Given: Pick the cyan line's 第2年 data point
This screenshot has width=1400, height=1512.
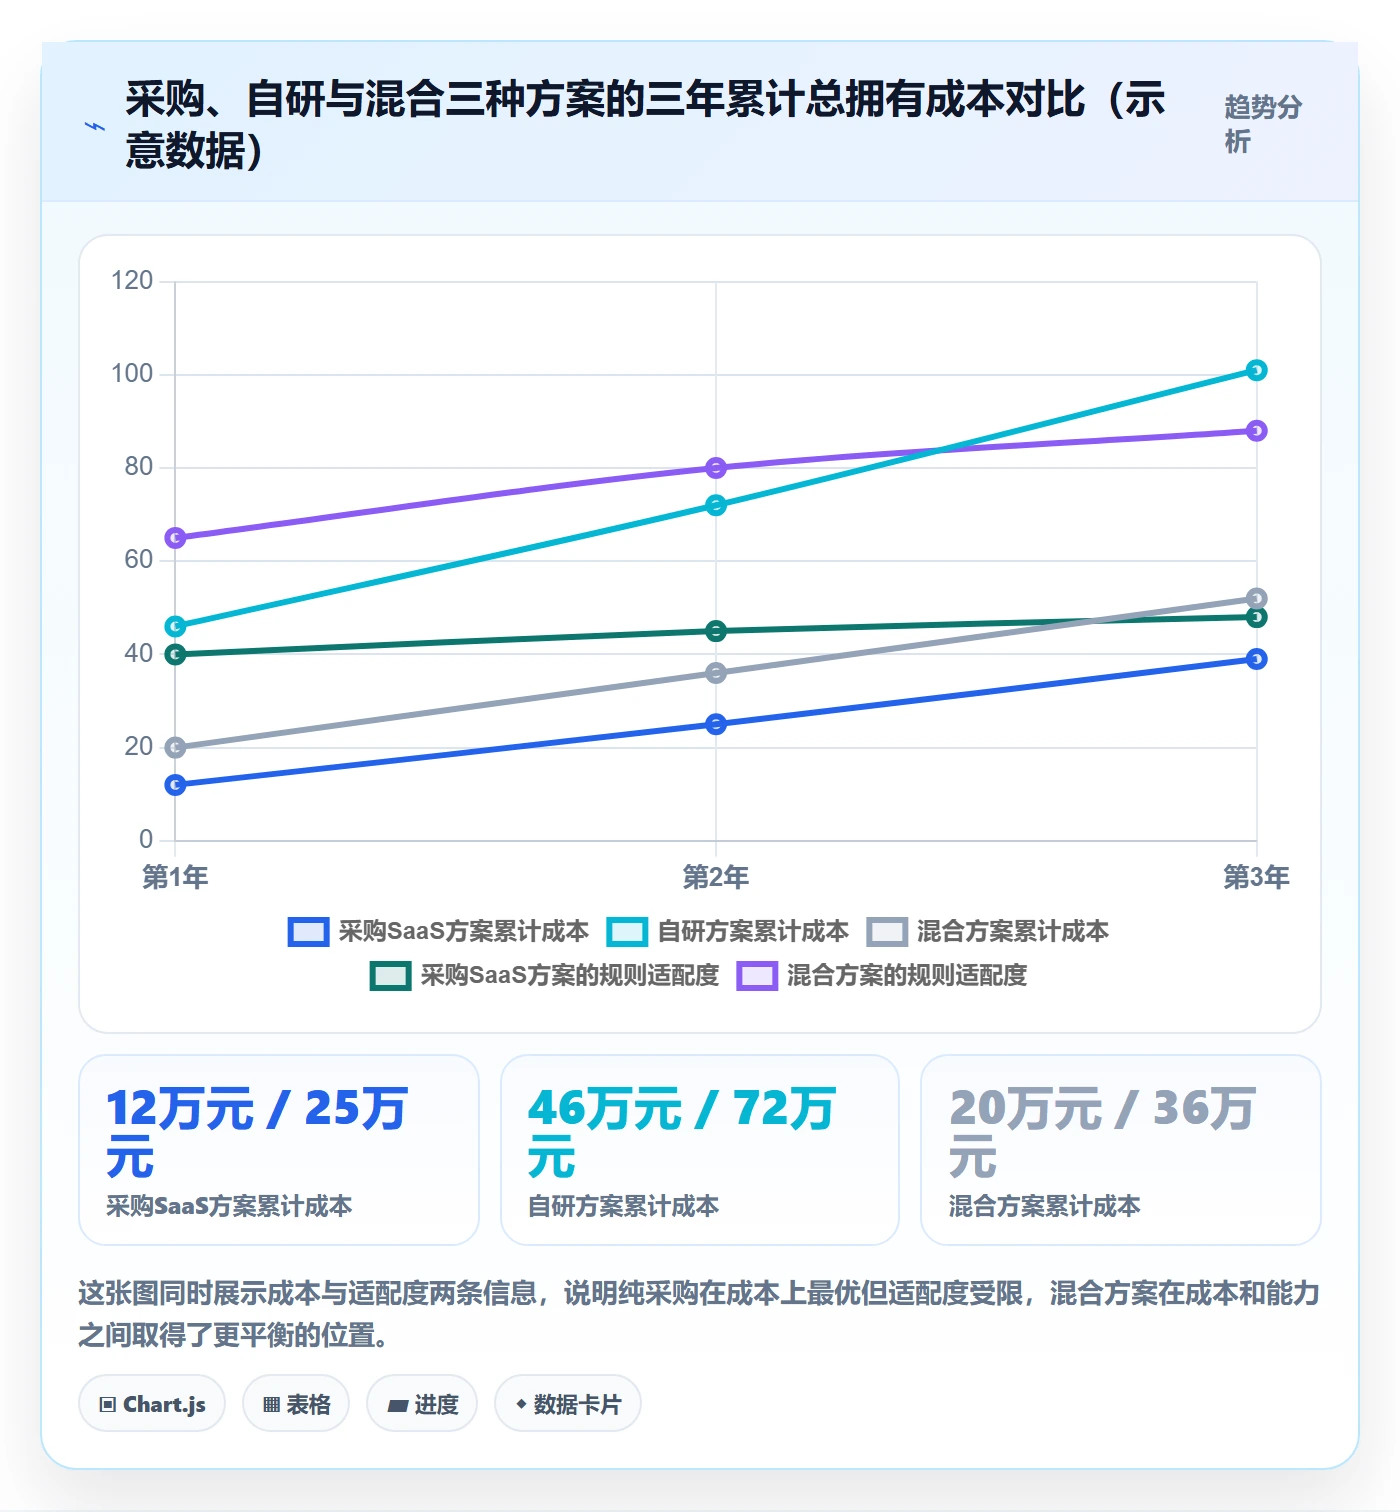Looking at the screenshot, I should click(x=716, y=506).
